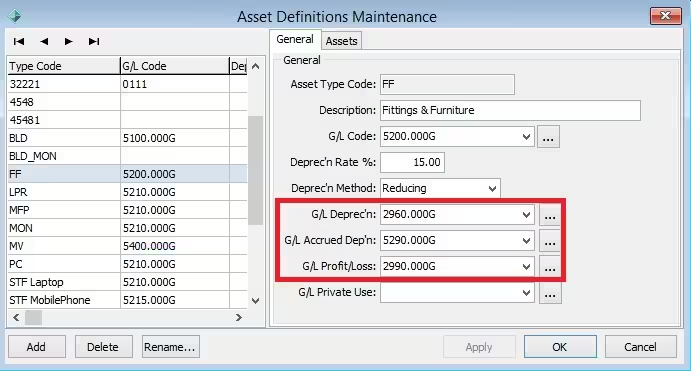Sort by the G/L Code column header
The image size is (691, 371).
point(175,66)
